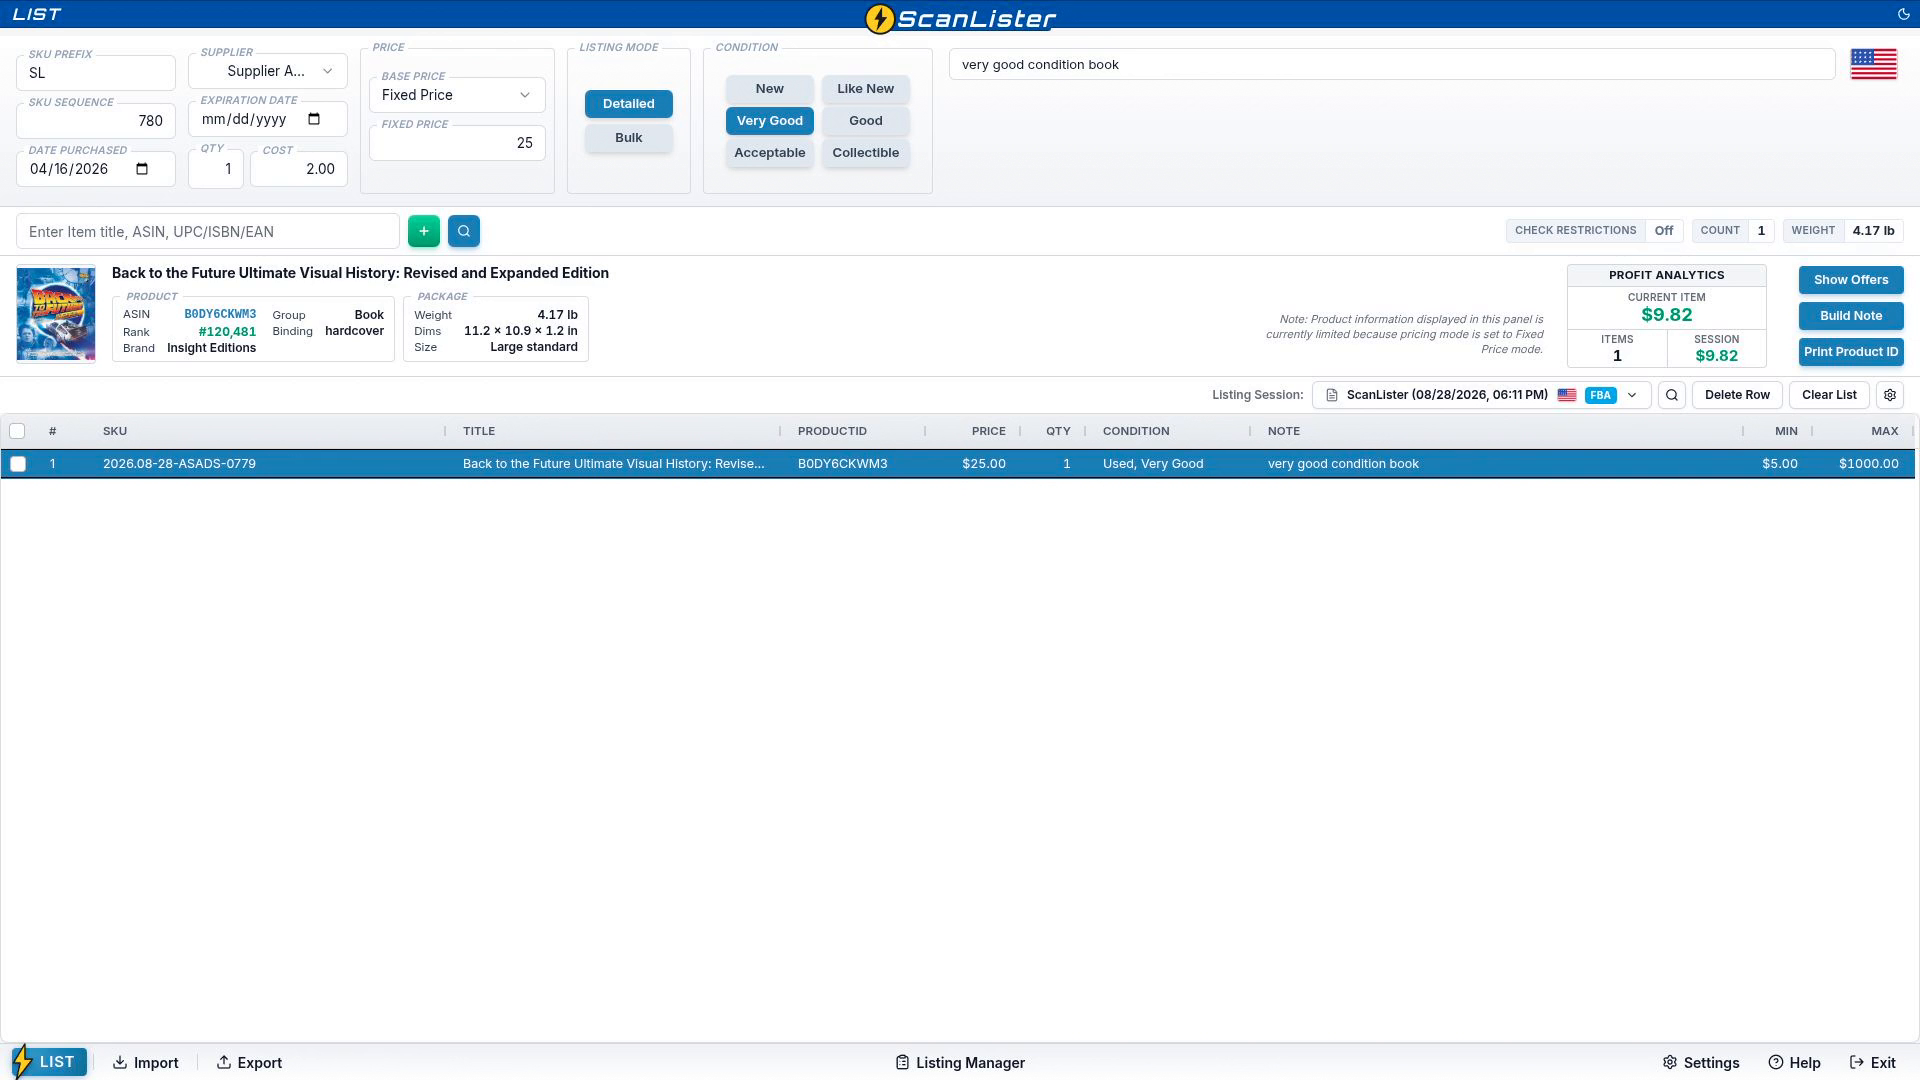Set condition to Acceptable
The image size is (1920, 1080).
(770, 153)
